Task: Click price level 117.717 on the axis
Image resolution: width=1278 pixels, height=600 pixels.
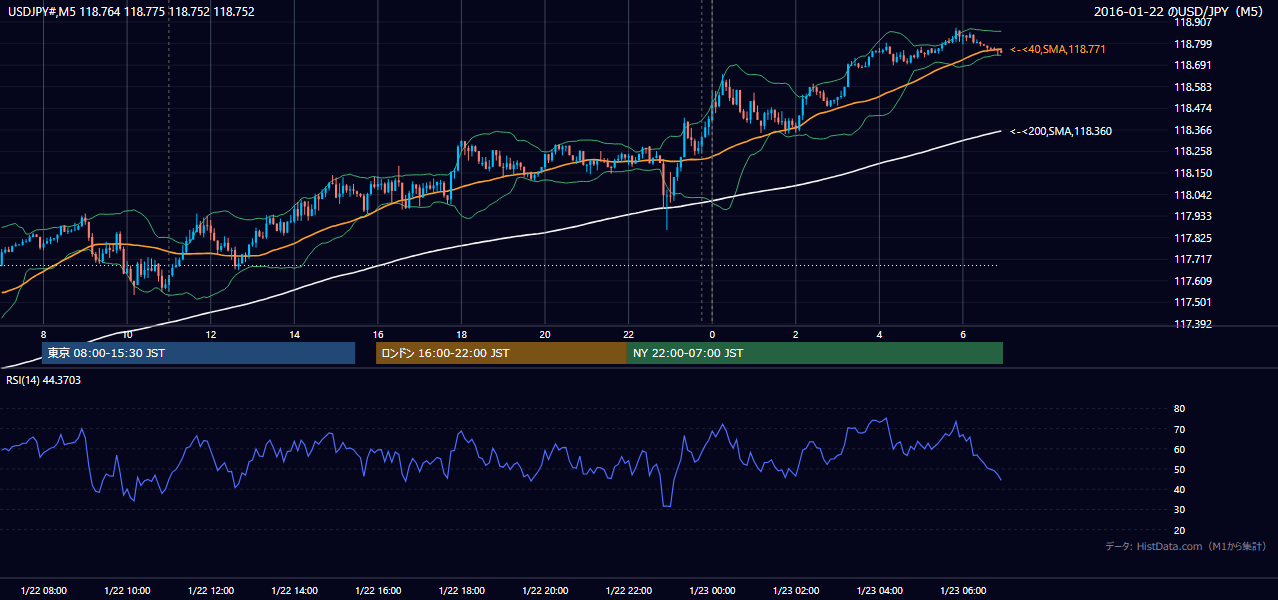Action: coord(1192,259)
